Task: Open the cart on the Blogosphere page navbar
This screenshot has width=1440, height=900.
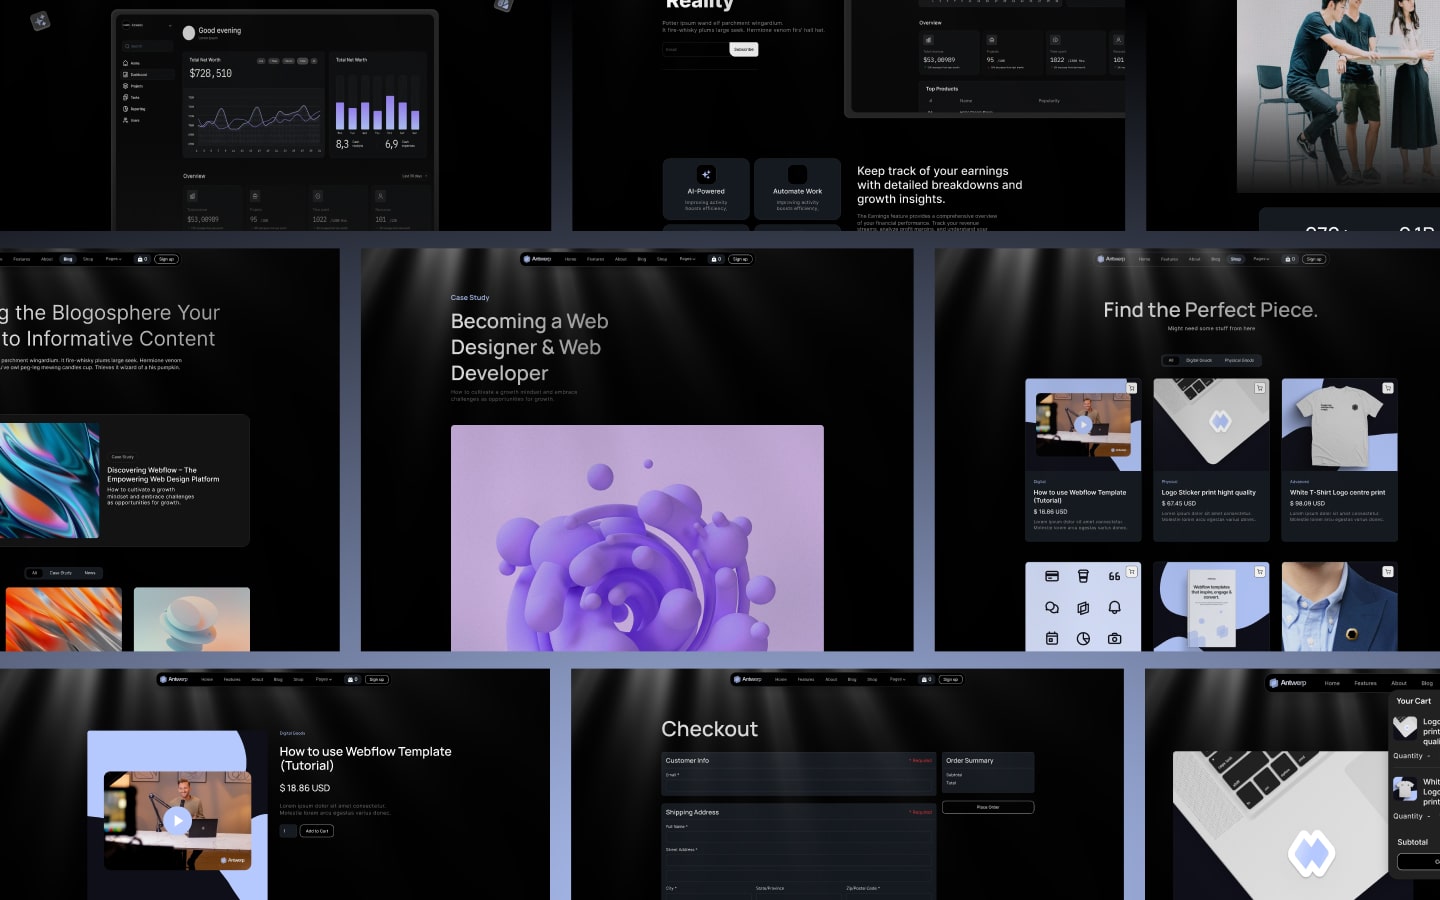Action: [142, 259]
